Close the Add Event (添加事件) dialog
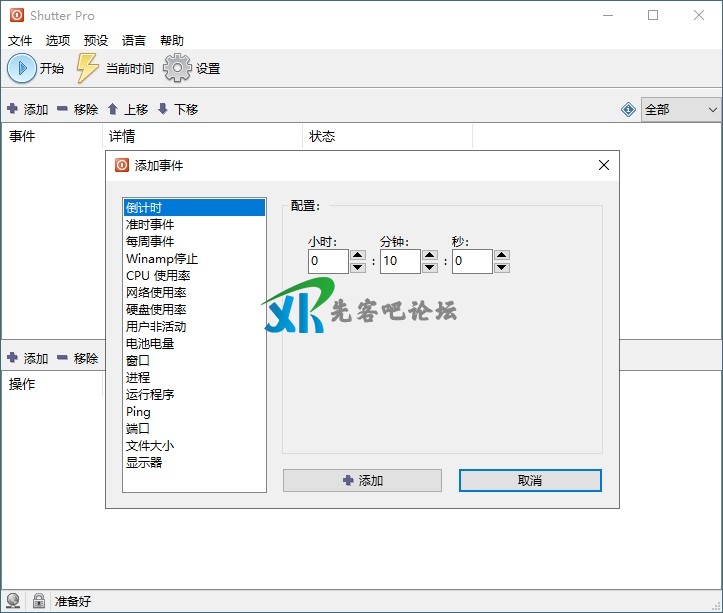 604,165
